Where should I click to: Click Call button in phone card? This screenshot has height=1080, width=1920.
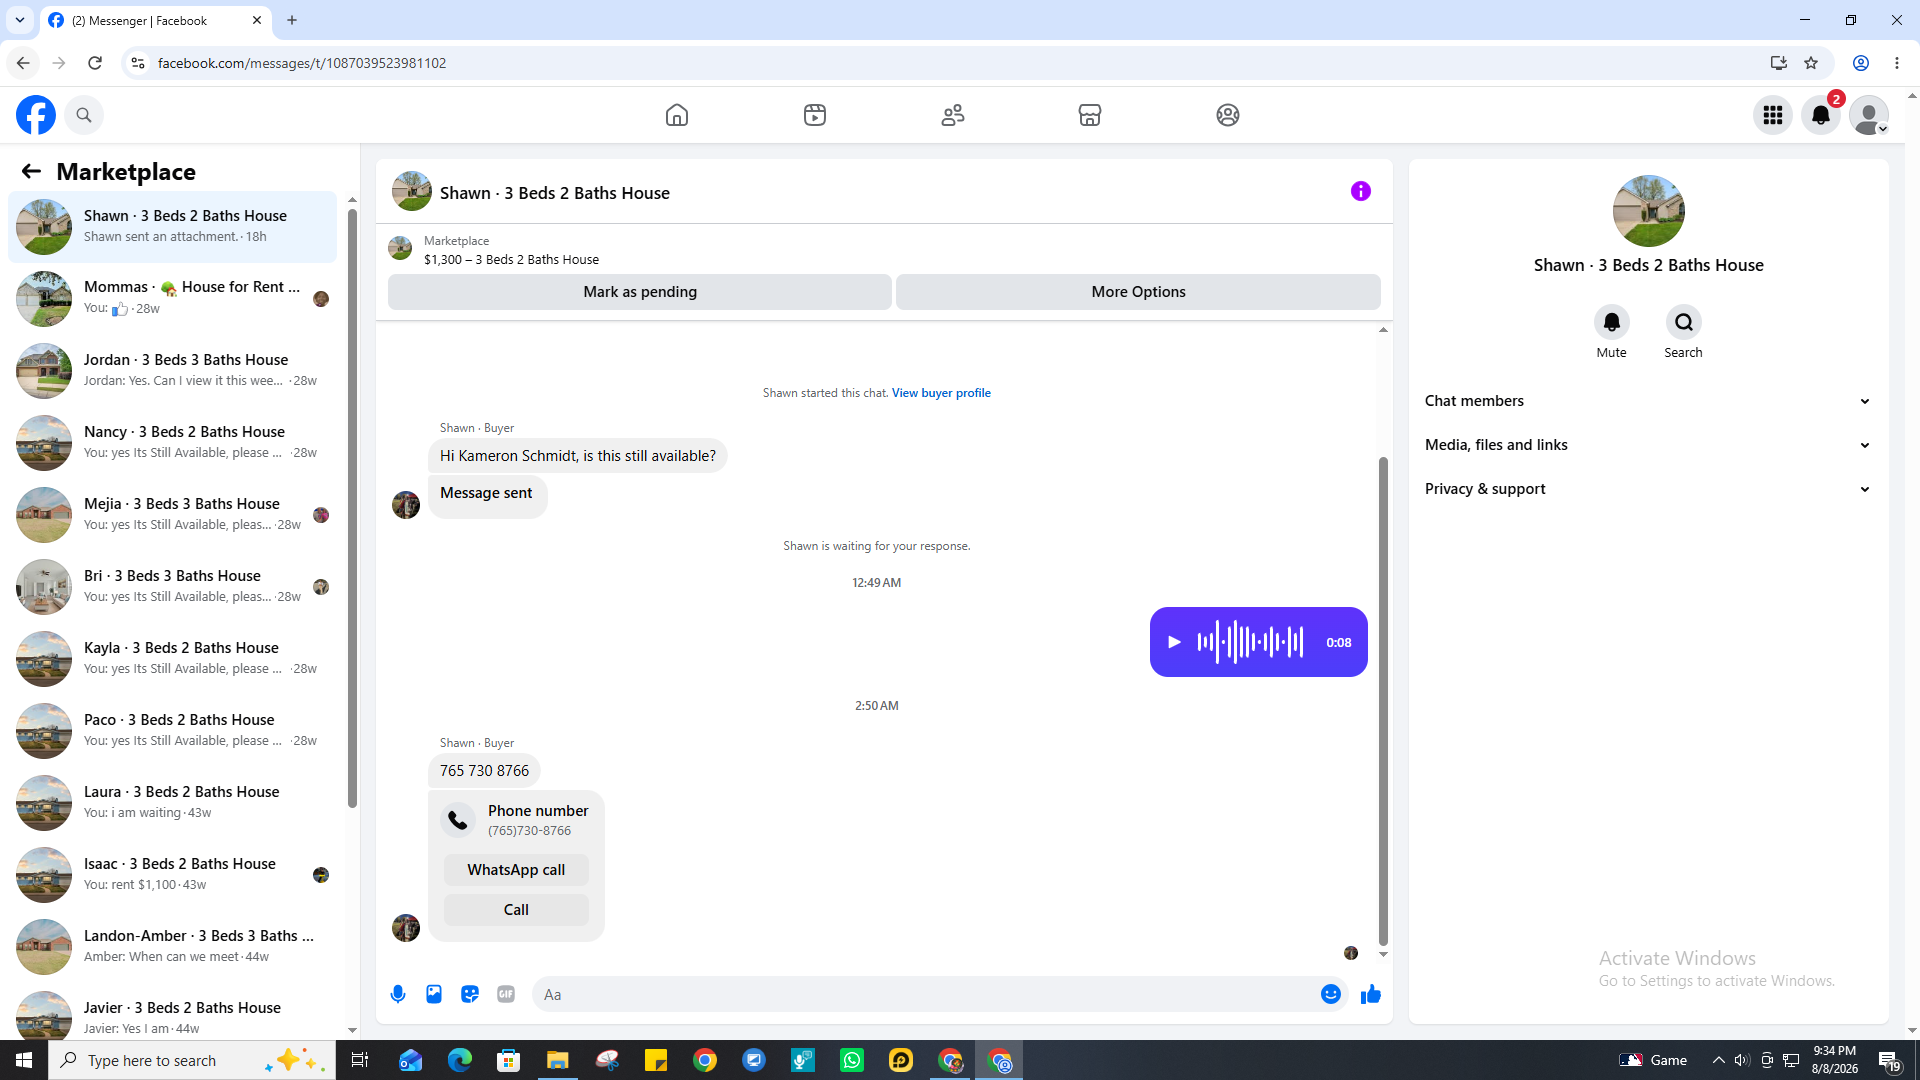click(x=516, y=910)
